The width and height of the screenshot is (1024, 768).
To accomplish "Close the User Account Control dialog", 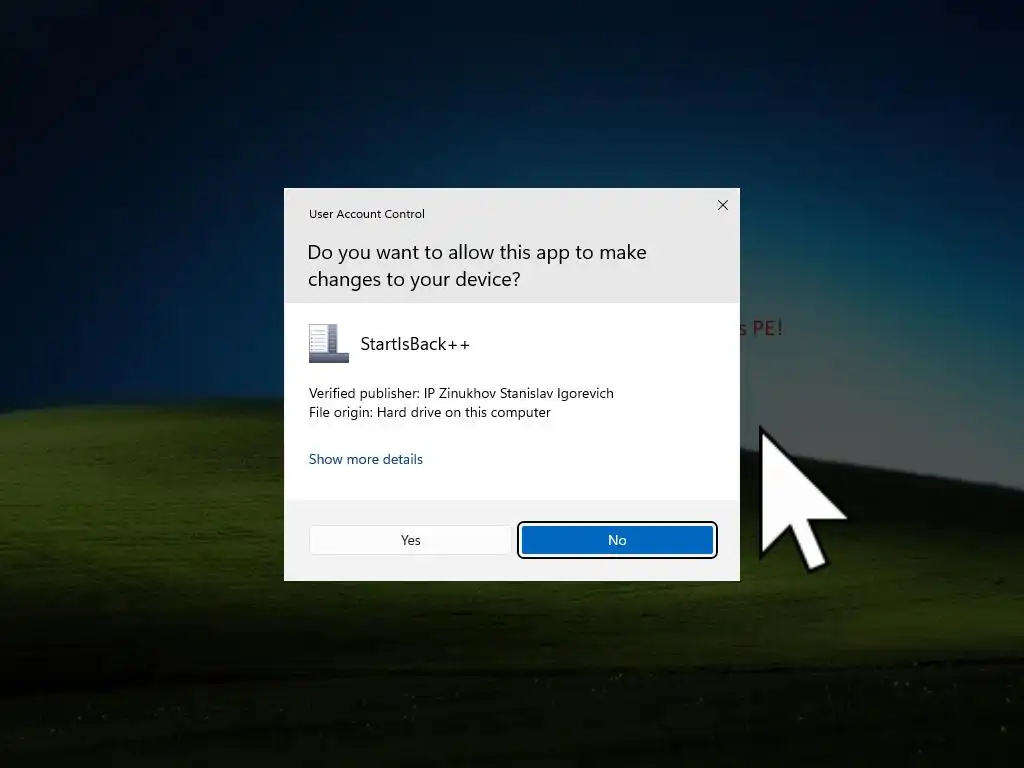I will (722, 205).
